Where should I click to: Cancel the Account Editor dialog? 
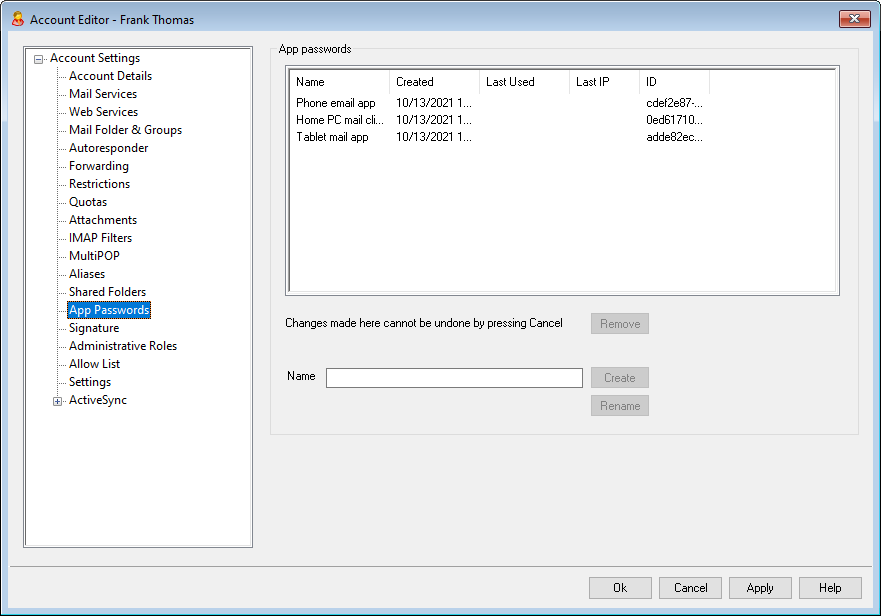pos(690,588)
